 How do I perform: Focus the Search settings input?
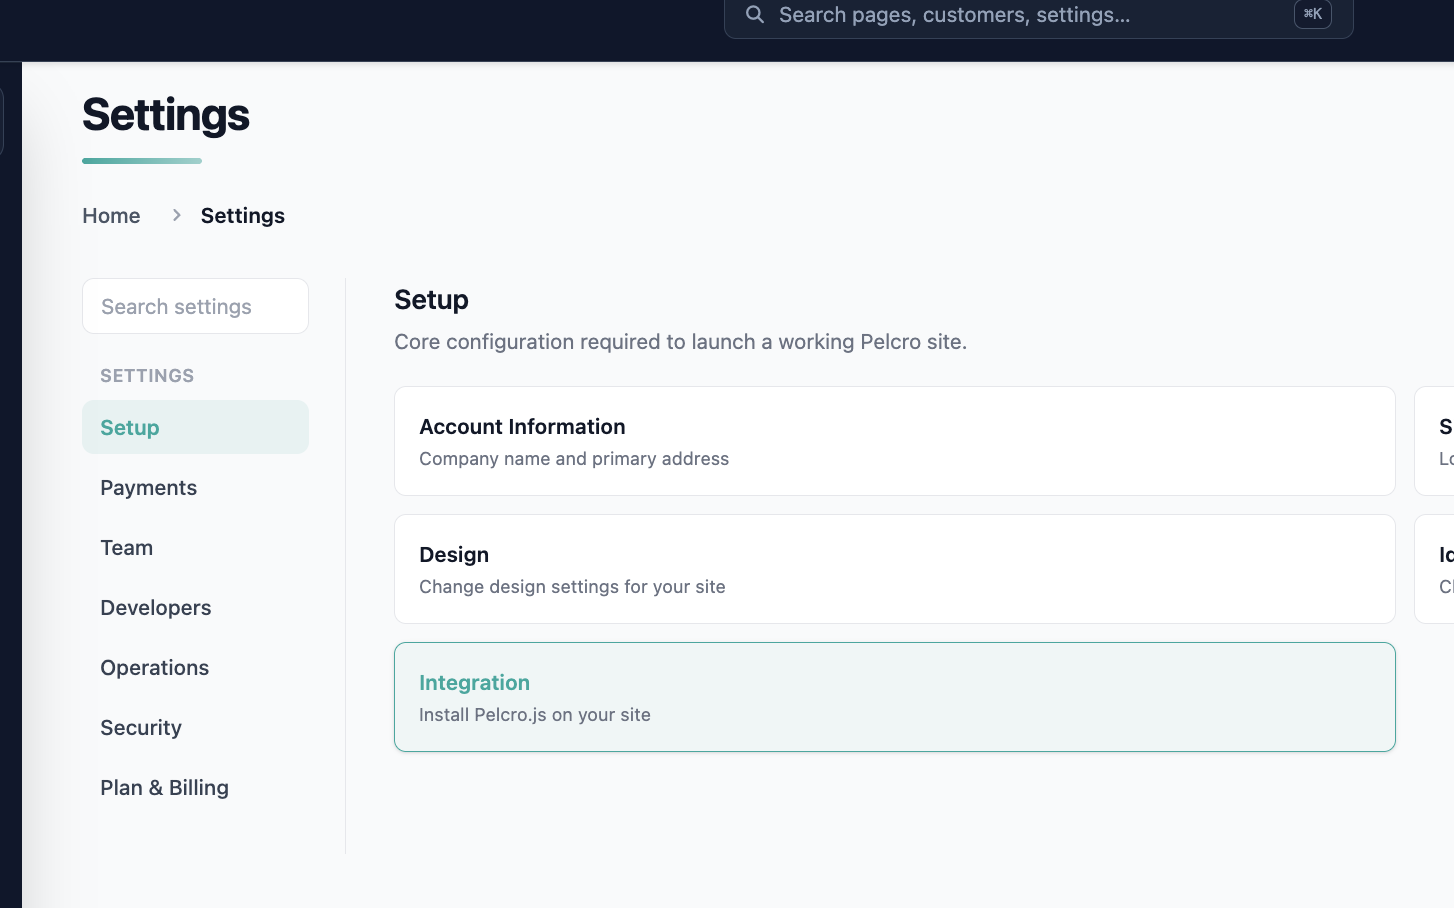tap(195, 306)
